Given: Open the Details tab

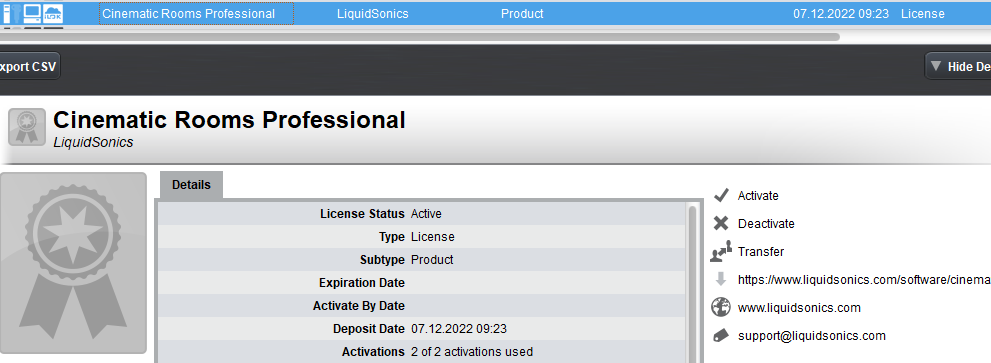Looking at the screenshot, I should pyautogui.click(x=191, y=185).
